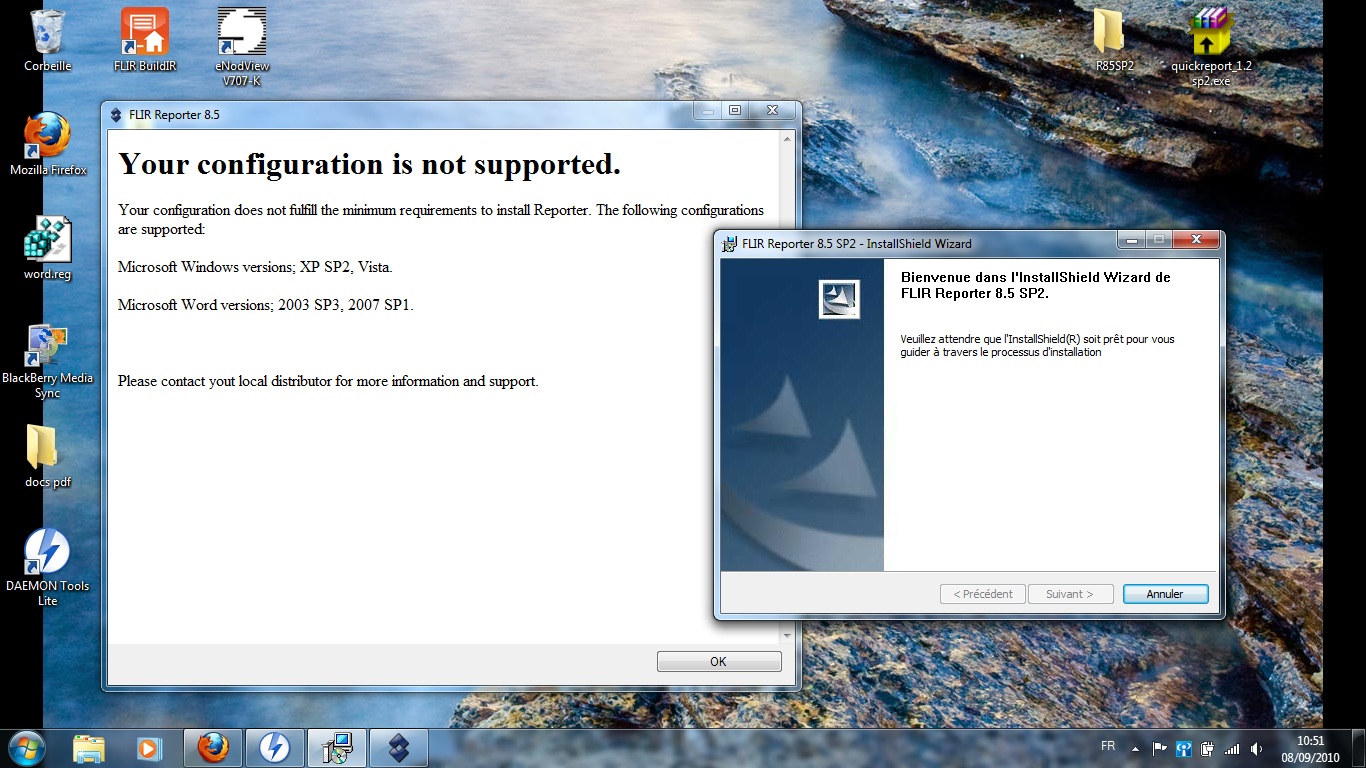
Task: Open the volume slider from the tray
Action: tap(1255, 748)
